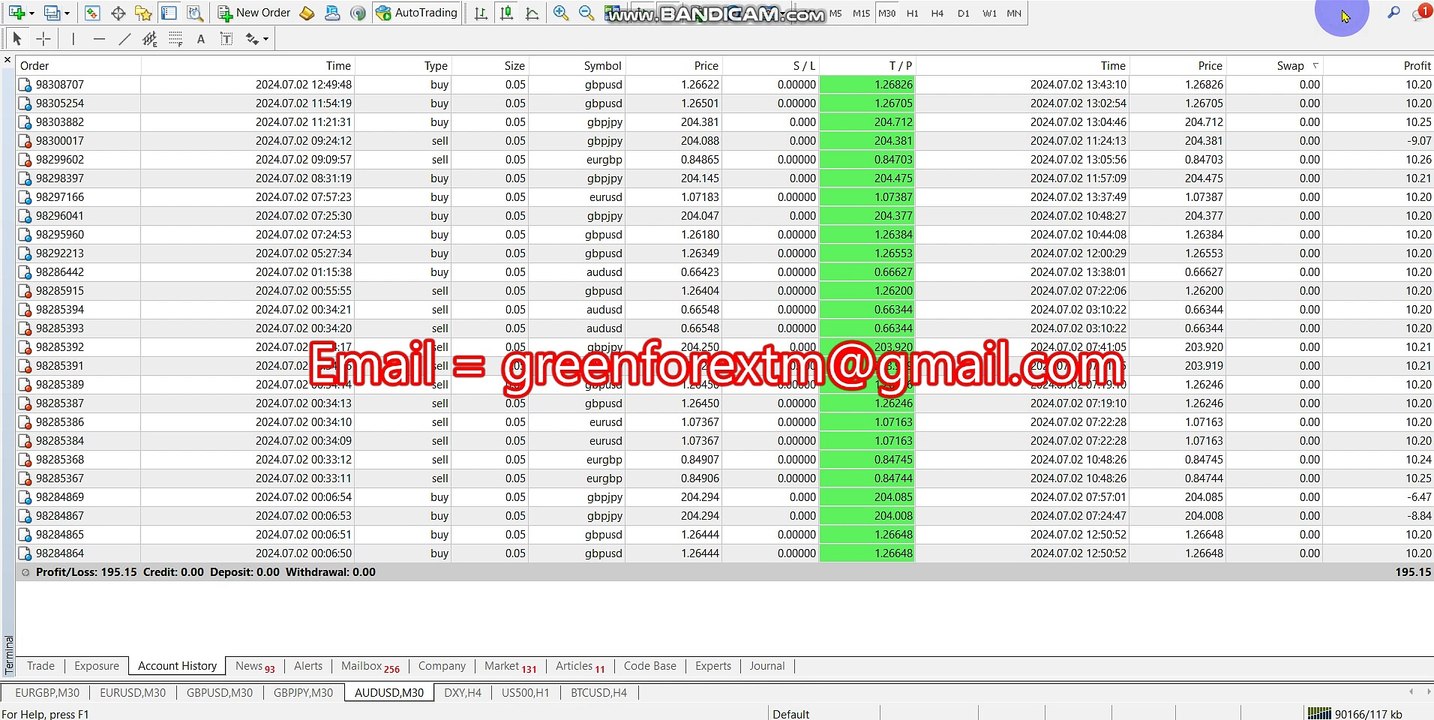Switch chart to line chart mode
The image size is (1434, 720).
click(x=531, y=13)
